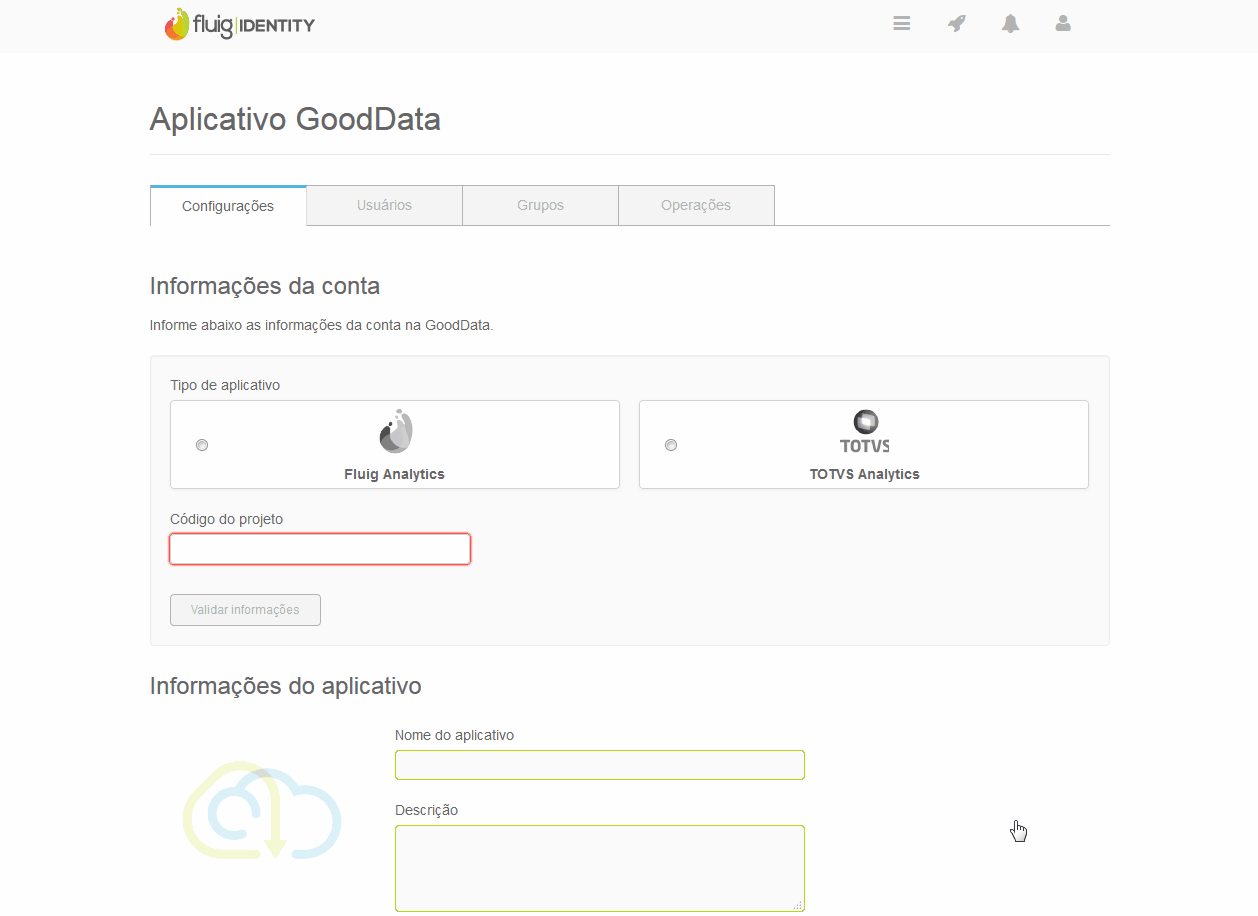Image resolution: width=1258 pixels, height=916 pixels.
Task: Switch to the Operações tab
Action: (696, 205)
